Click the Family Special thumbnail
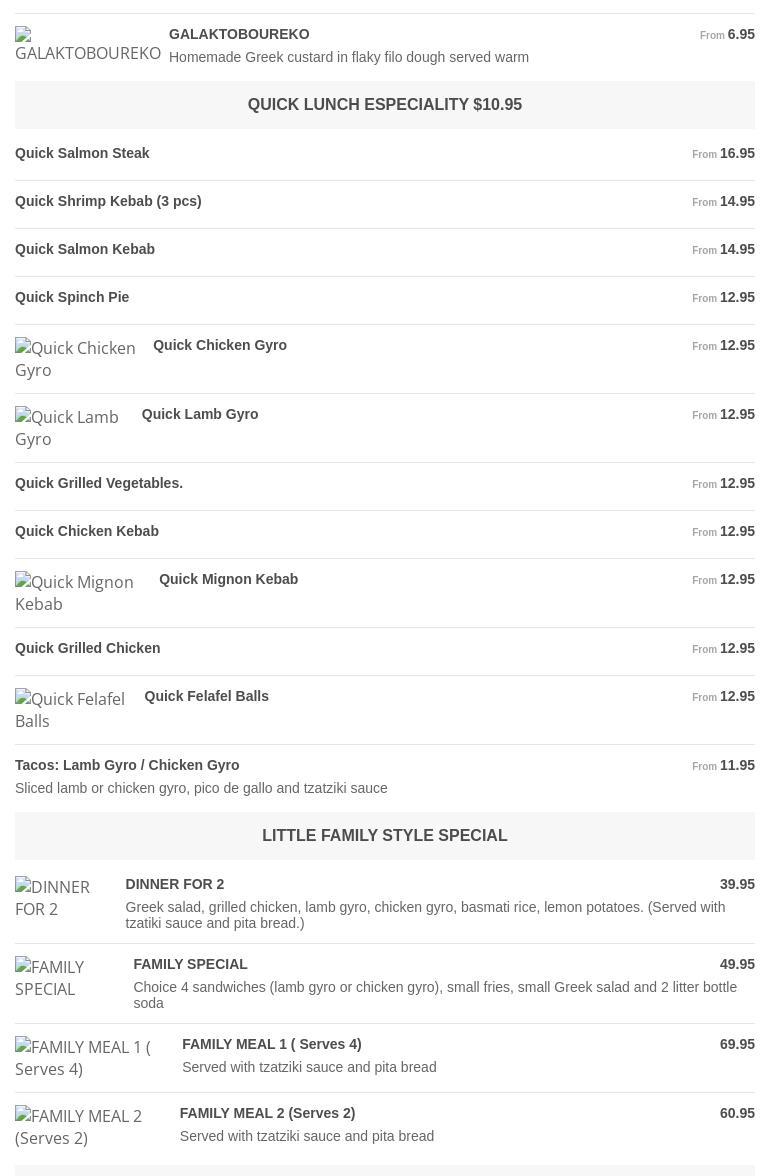Viewport: 770px width, 1176px height. (66, 978)
